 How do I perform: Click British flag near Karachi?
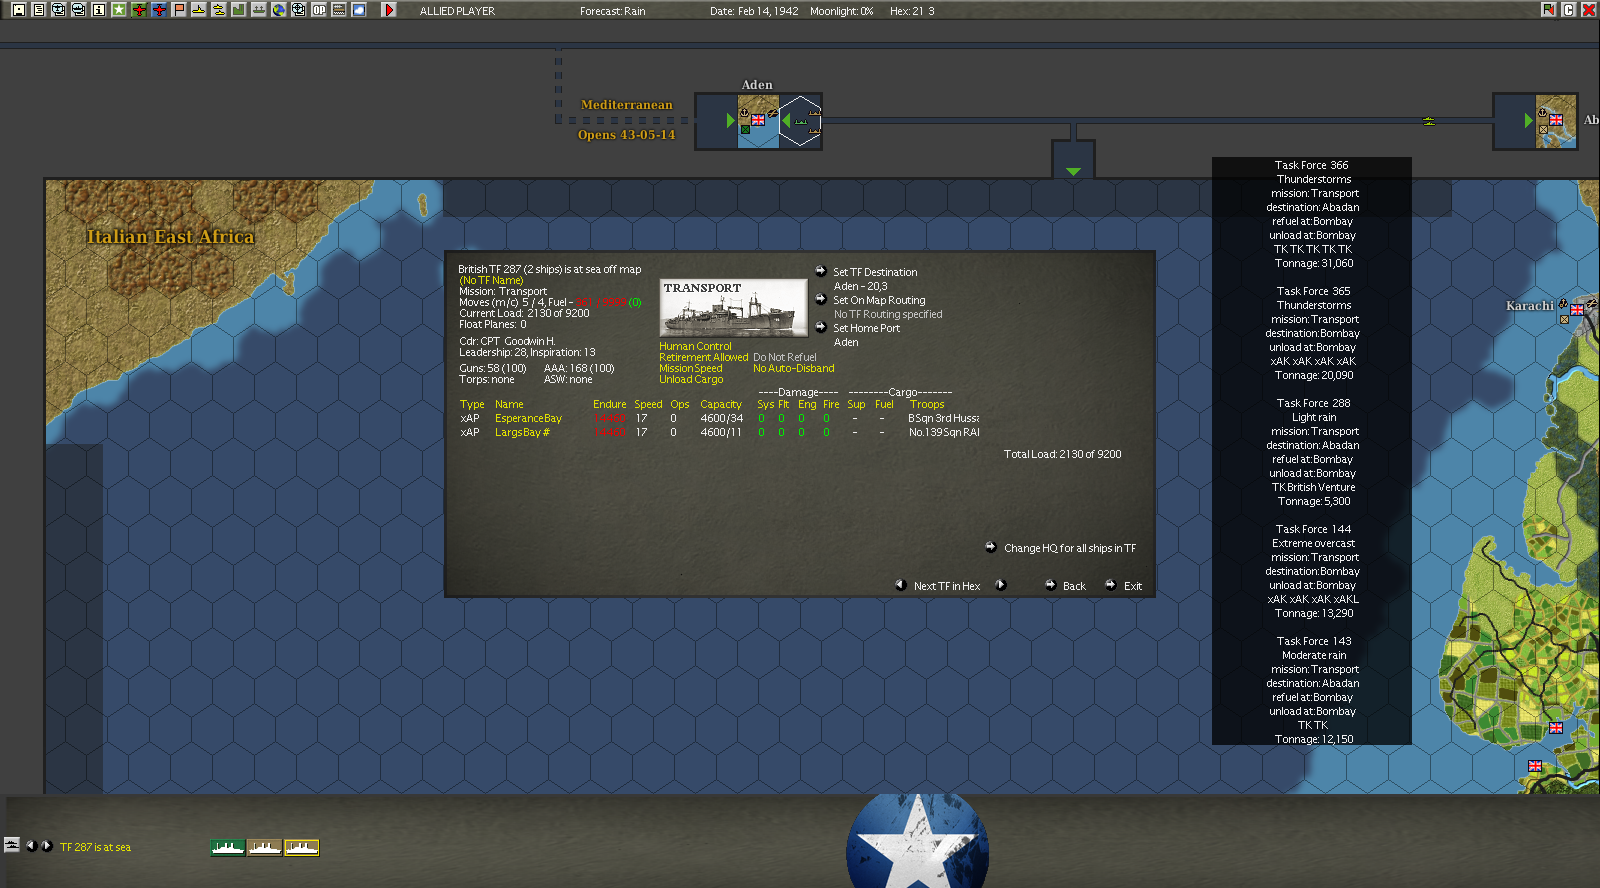click(x=1577, y=309)
